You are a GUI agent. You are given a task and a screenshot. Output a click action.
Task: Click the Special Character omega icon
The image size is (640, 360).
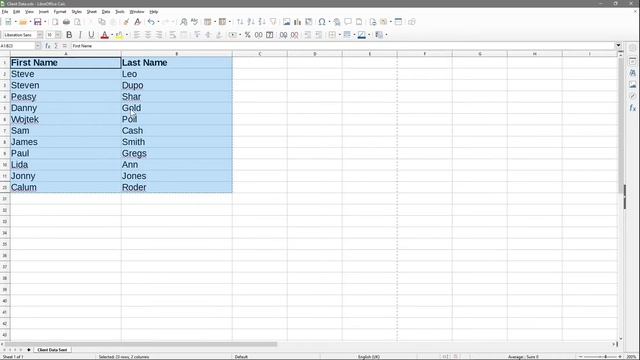click(x=322, y=22)
